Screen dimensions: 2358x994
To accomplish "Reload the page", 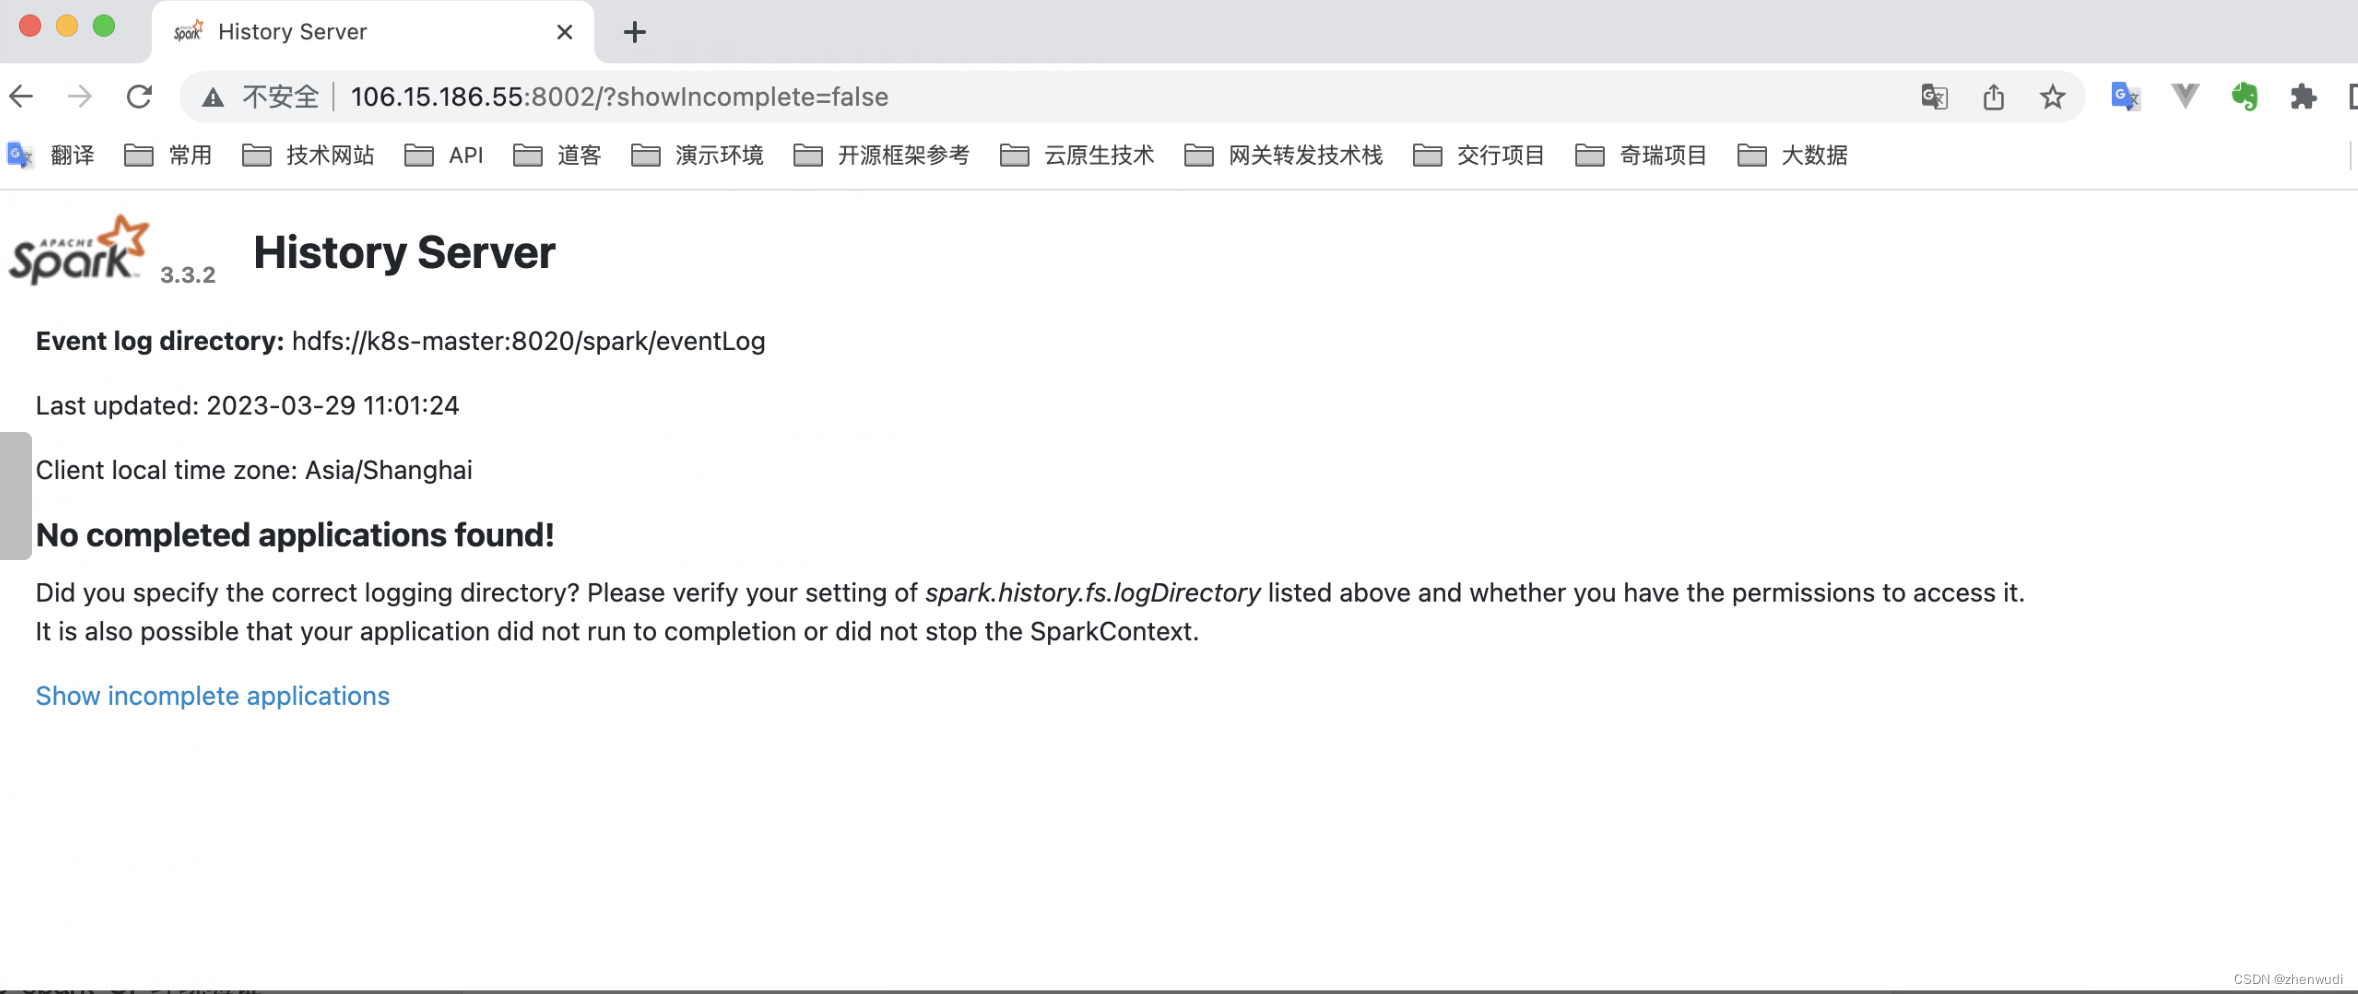I will click(140, 96).
